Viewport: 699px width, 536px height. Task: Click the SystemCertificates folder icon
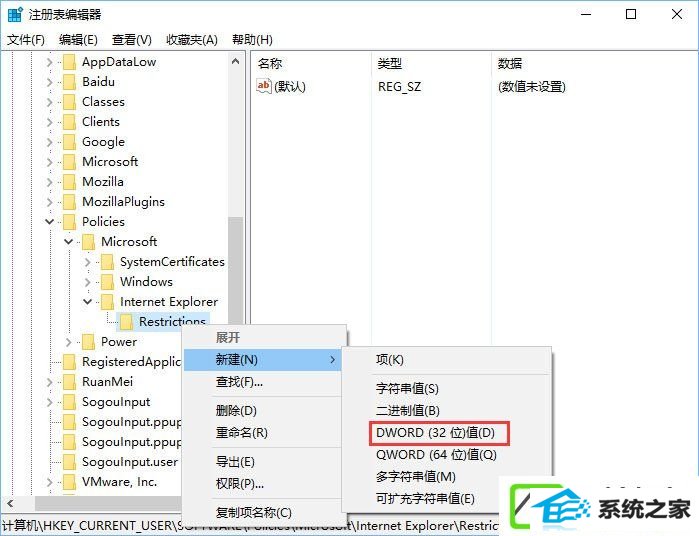pos(107,262)
